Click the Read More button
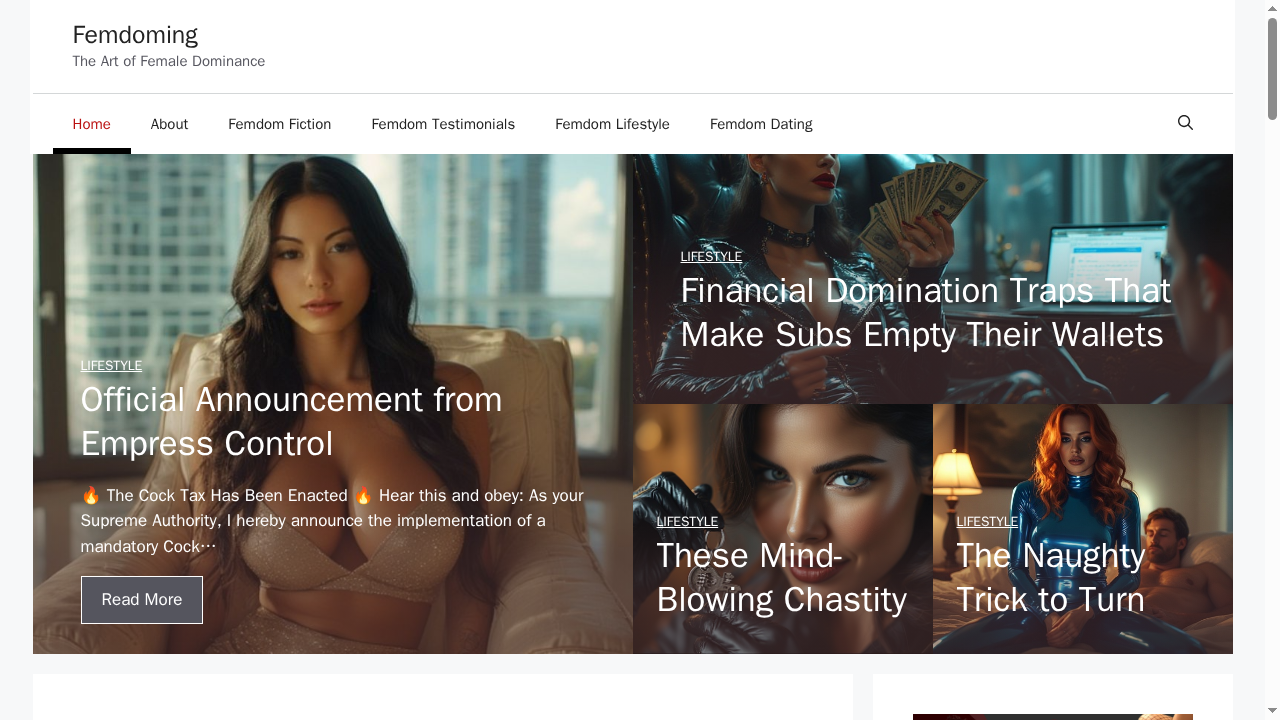Screen dimensions: 1280x720 142,600
